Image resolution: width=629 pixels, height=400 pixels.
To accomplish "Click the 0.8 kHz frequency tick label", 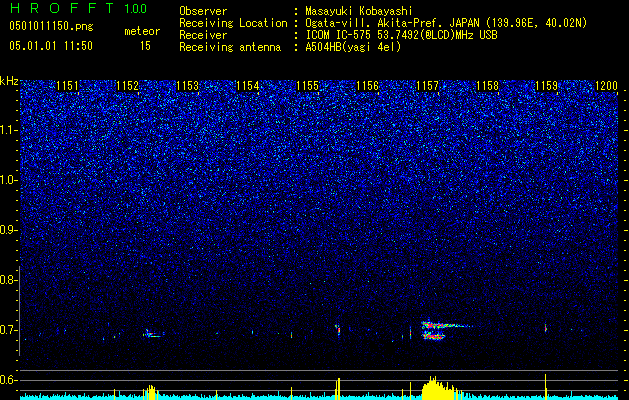I will (8, 280).
